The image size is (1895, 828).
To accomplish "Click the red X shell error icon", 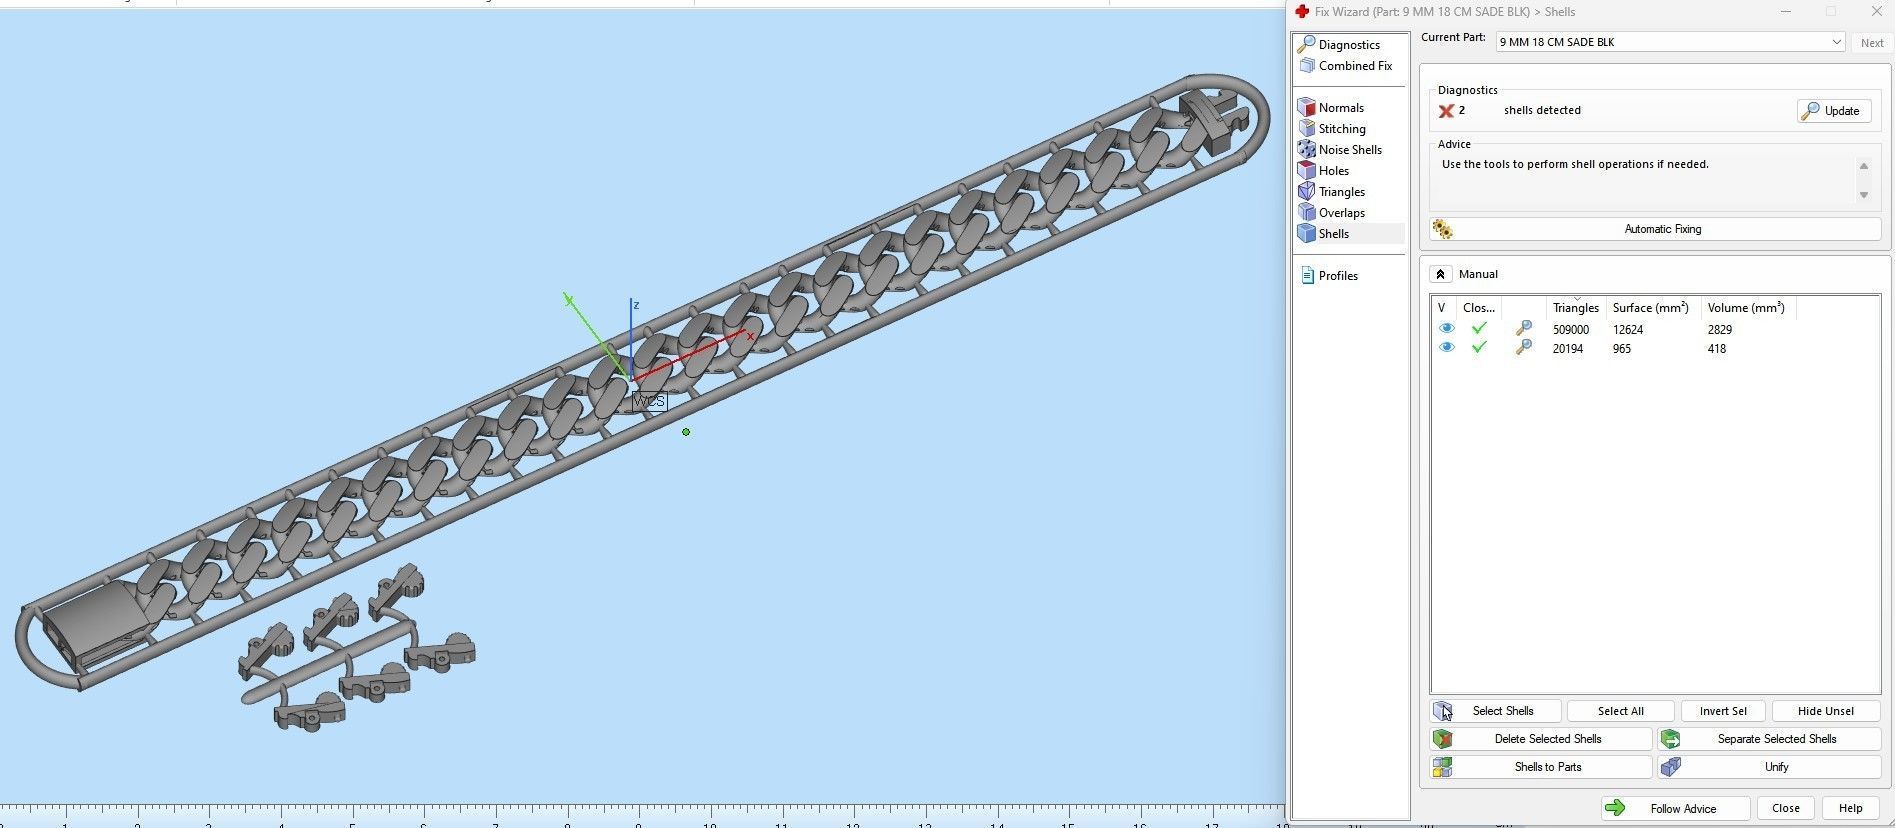I will [1446, 111].
